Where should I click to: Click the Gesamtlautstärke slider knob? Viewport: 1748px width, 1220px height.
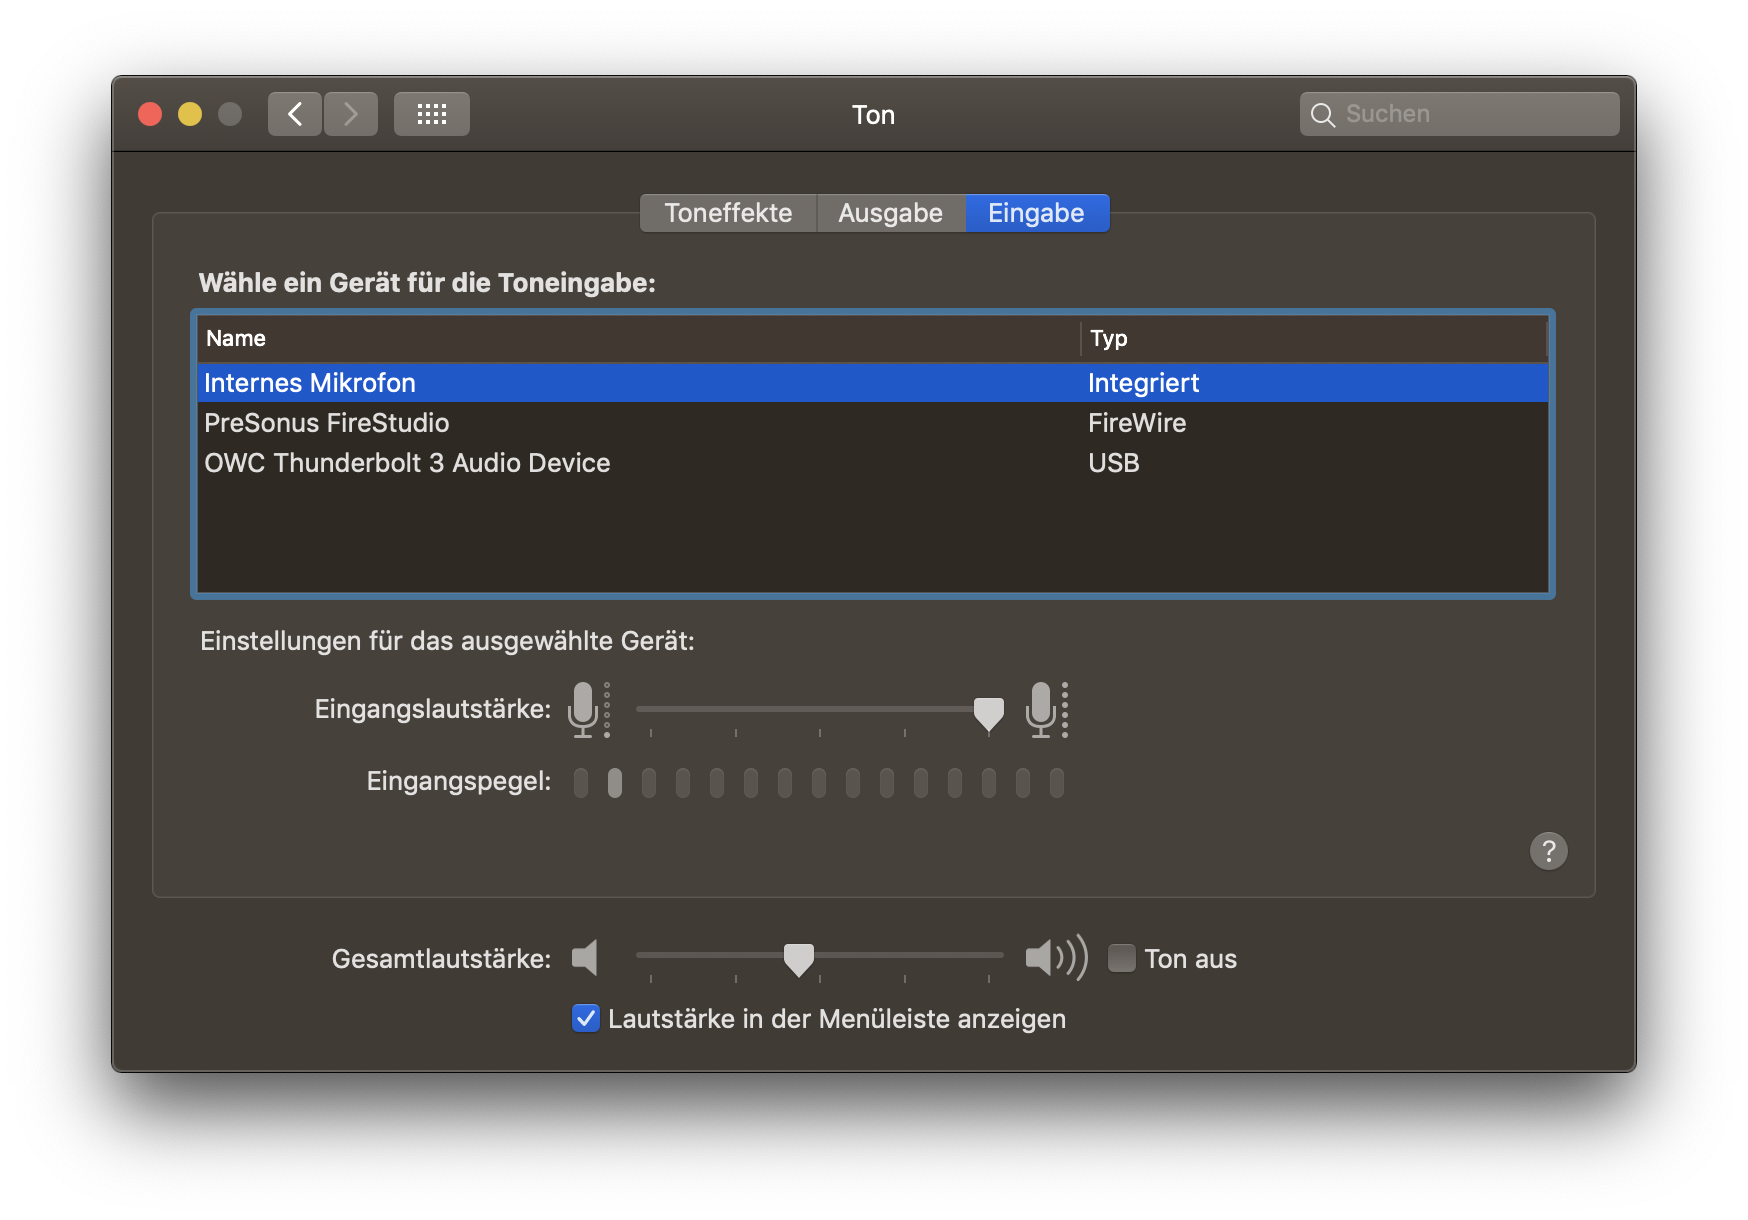798,959
